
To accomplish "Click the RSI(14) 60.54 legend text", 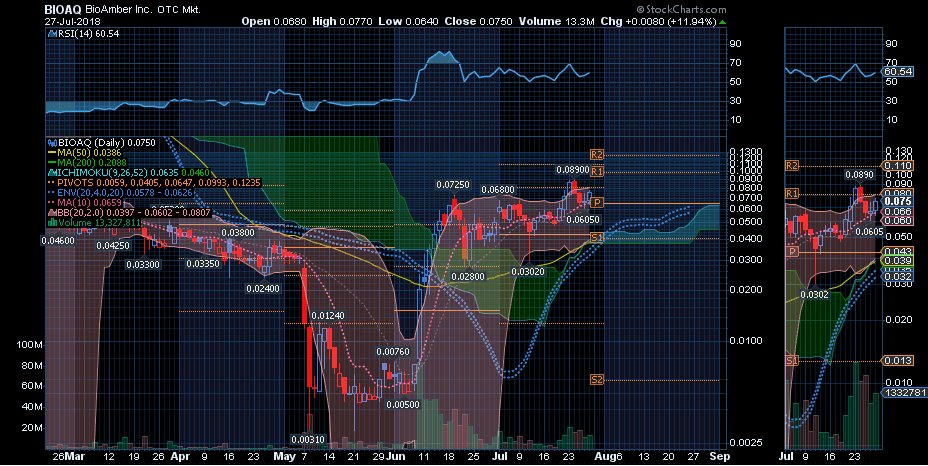I will click(89, 34).
